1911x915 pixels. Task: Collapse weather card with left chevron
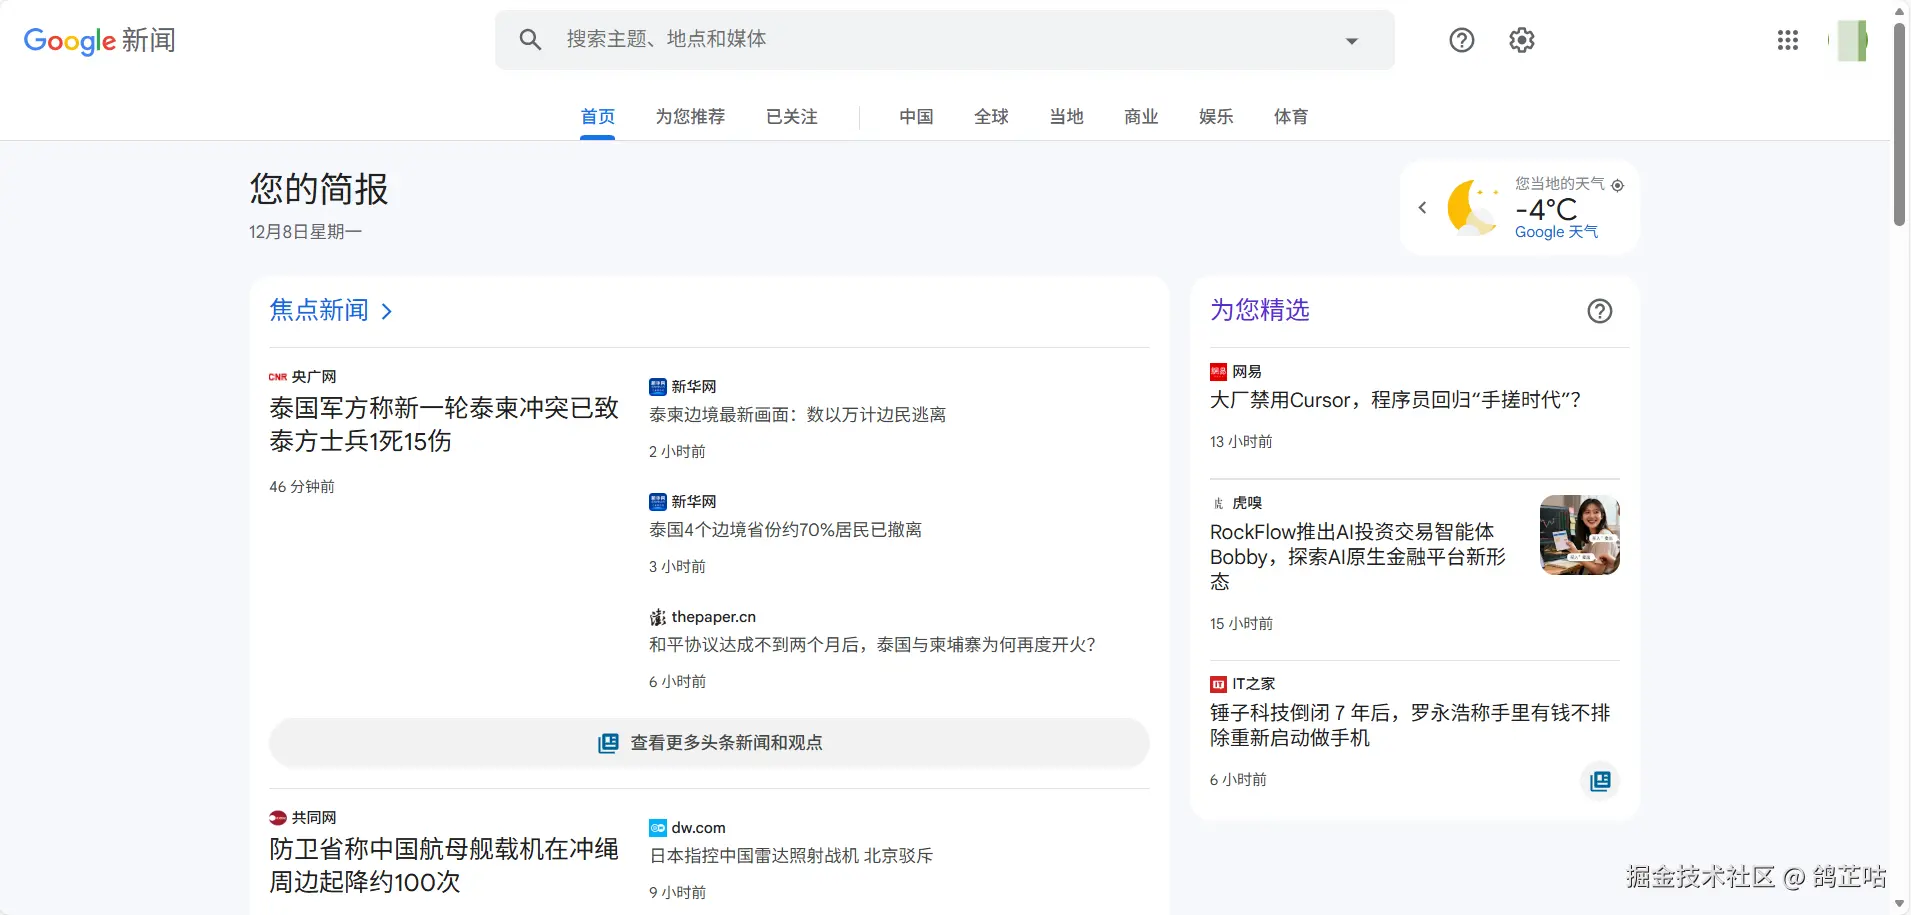[1422, 208]
